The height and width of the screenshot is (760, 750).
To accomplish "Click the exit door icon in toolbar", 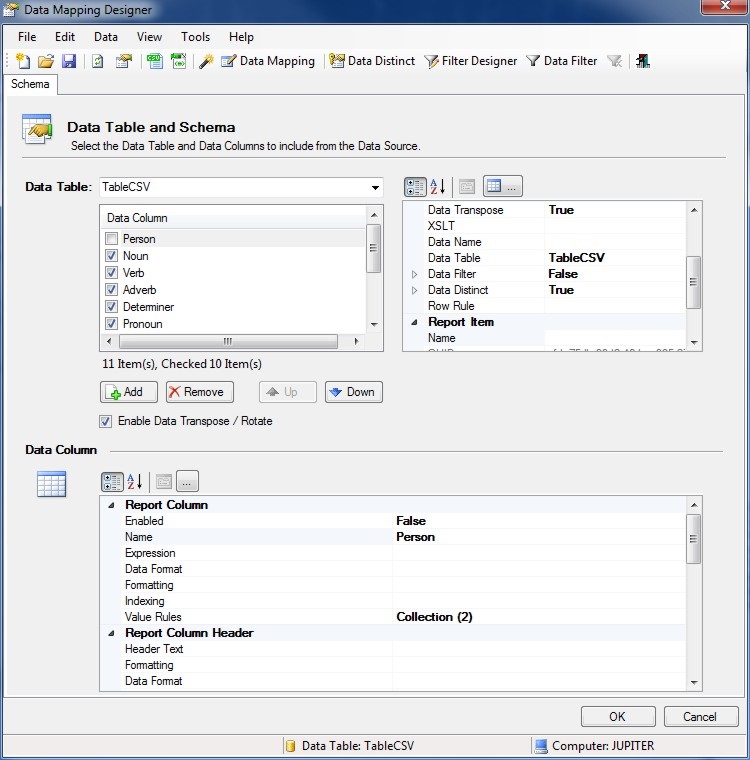I will pos(642,61).
